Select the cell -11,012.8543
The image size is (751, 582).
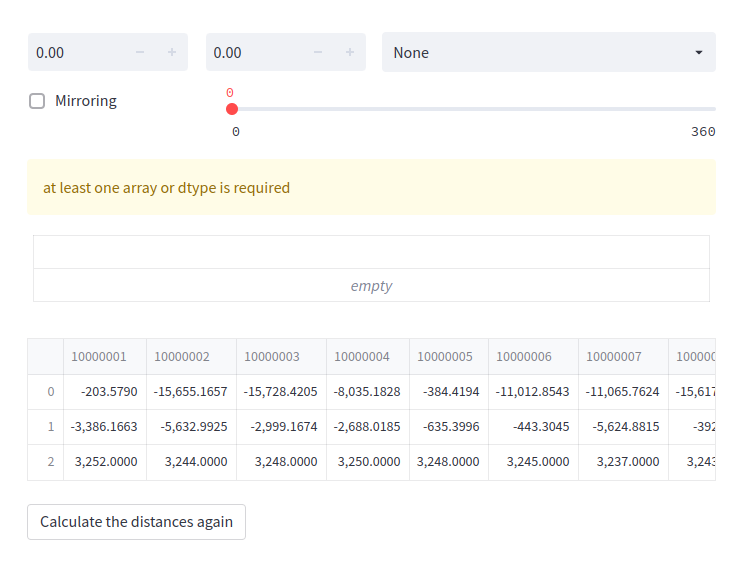pos(534,392)
